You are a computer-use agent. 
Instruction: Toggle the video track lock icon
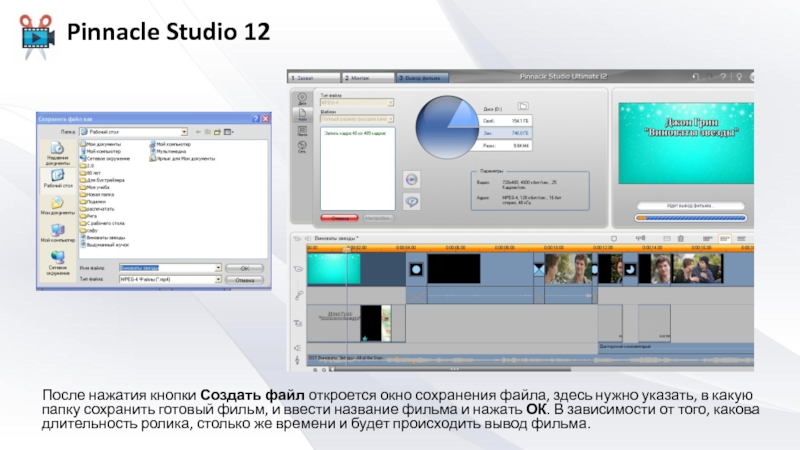coord(298,269)
